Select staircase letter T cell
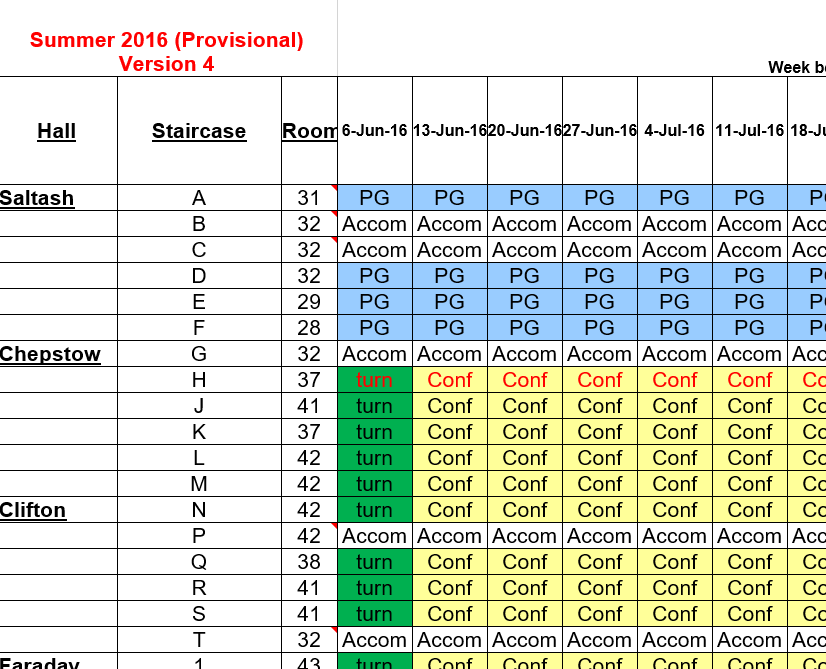The height and width of the screenshot is (669, 826). click(199, 640)
